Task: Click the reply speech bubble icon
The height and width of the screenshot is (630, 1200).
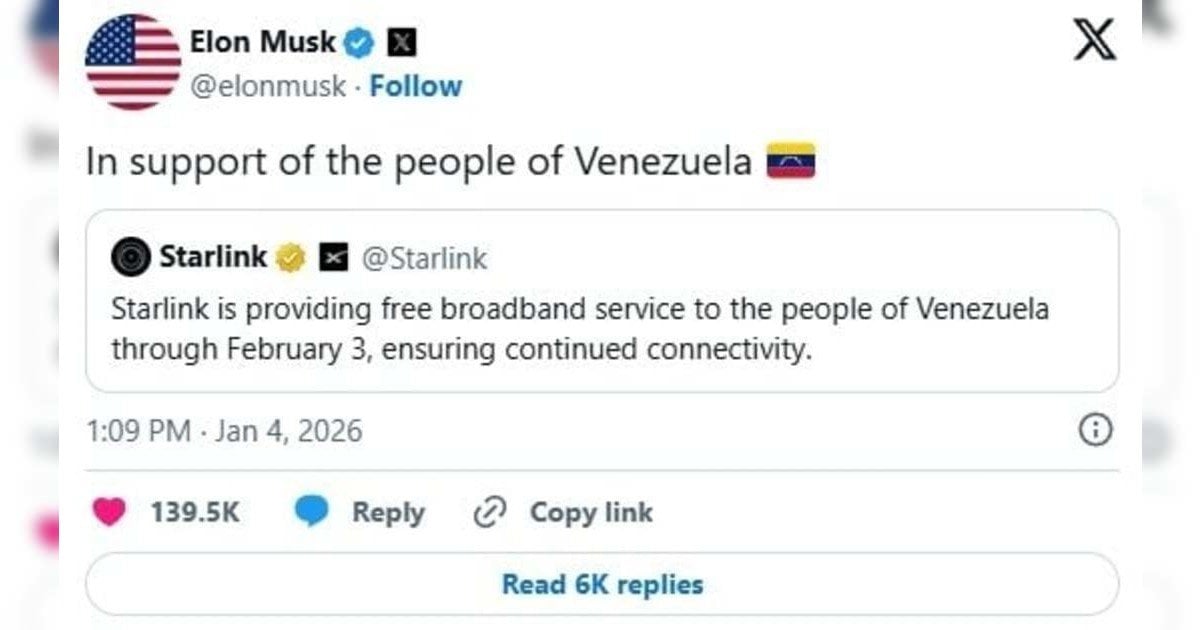Action: pos(311,512)
